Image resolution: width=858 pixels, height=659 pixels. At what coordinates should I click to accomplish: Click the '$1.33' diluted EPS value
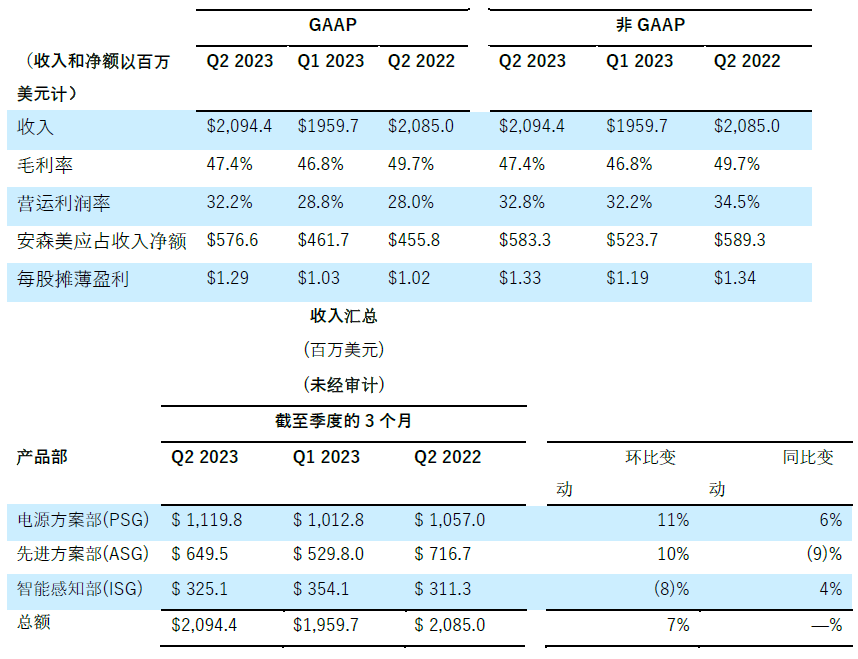click(x=520, y=278)
